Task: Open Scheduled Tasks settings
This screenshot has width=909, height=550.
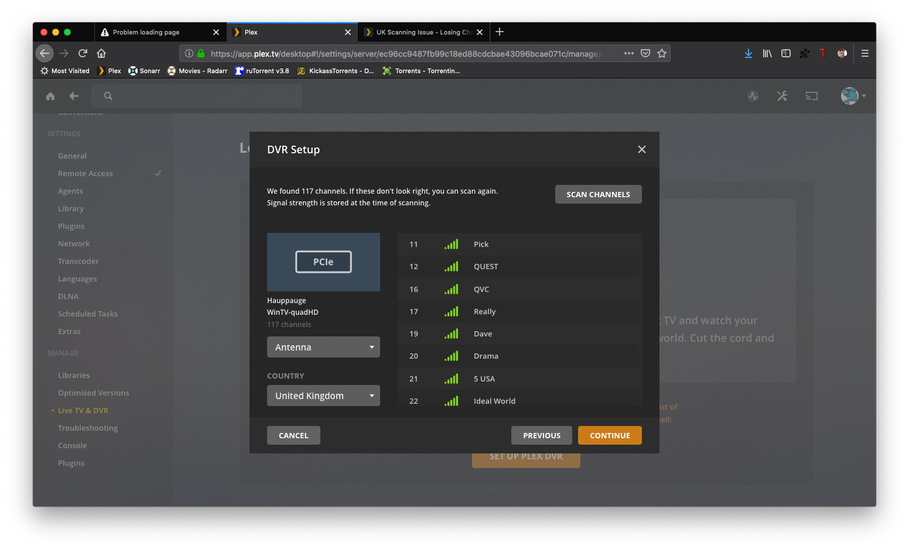Action: 88,314
